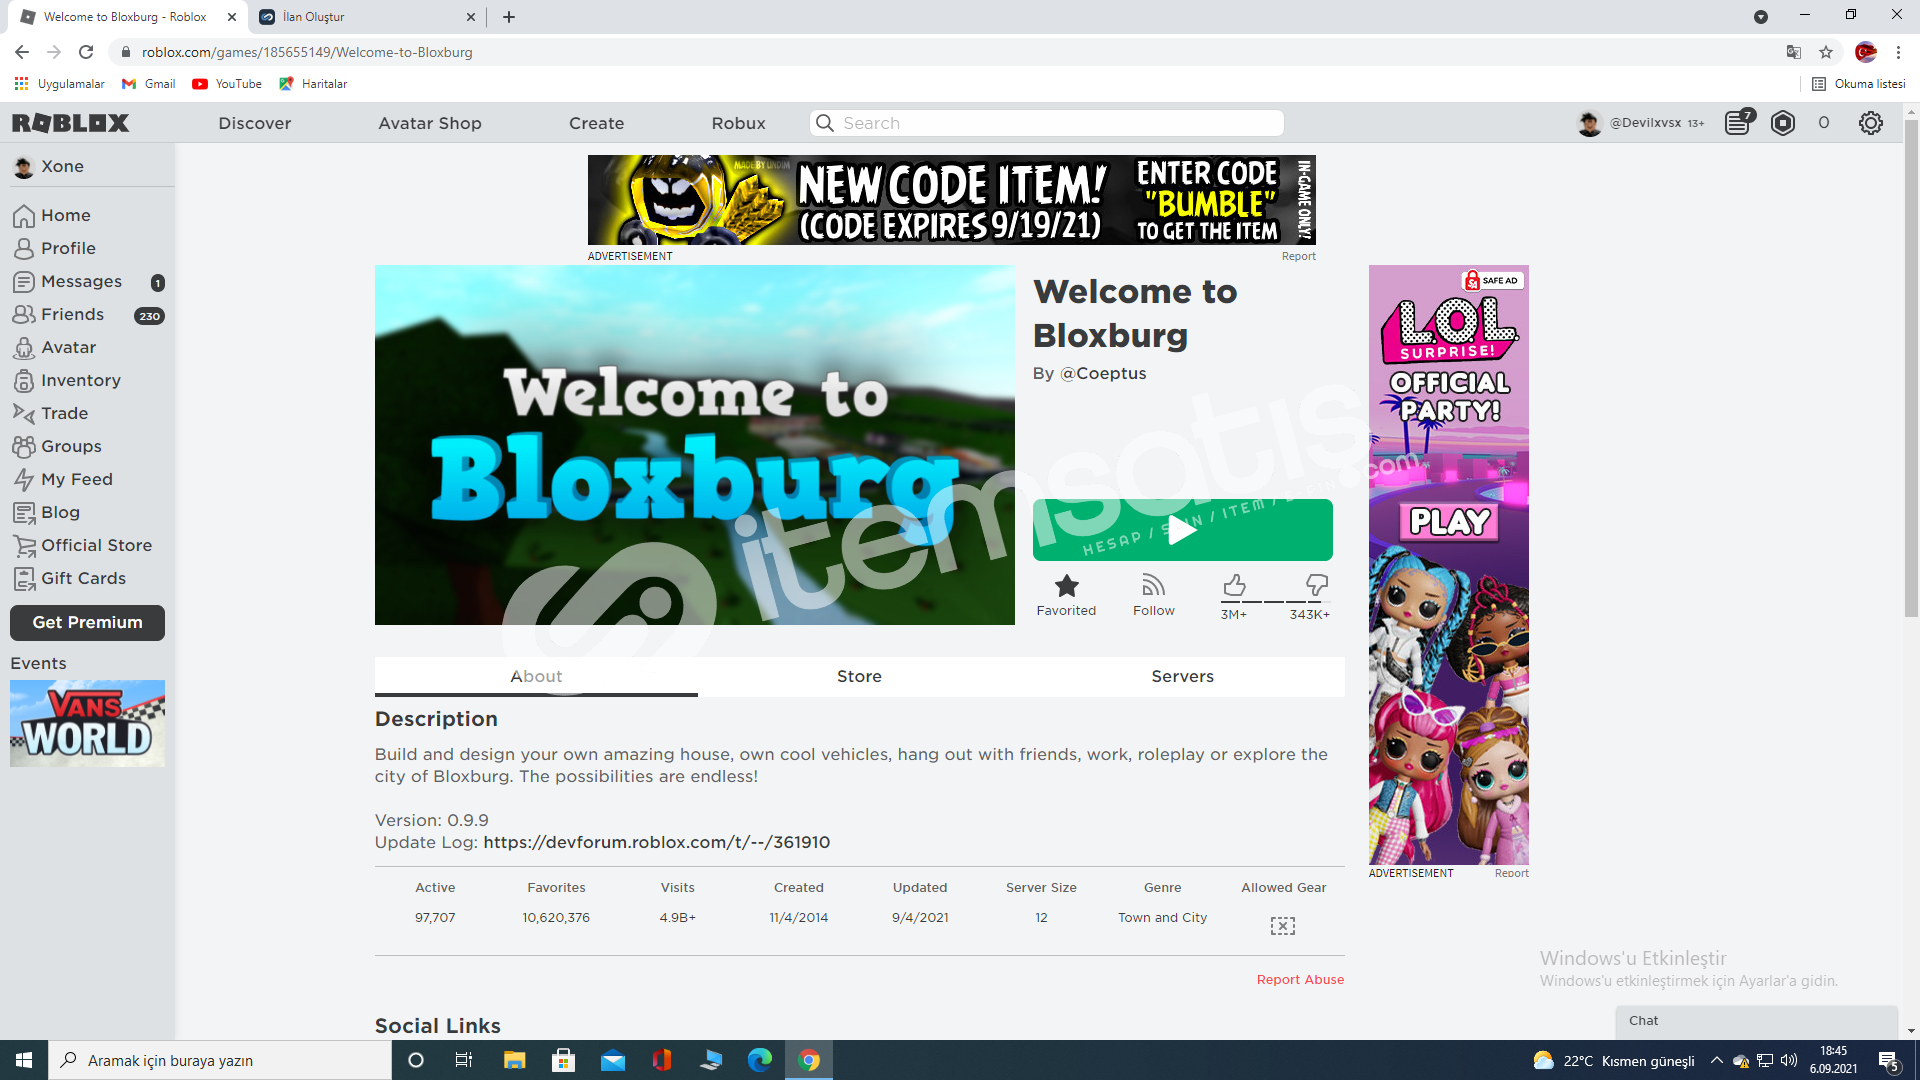Open Messages in the sidebar
This screenshot has width=1920, height=1080.
[81, 281]
